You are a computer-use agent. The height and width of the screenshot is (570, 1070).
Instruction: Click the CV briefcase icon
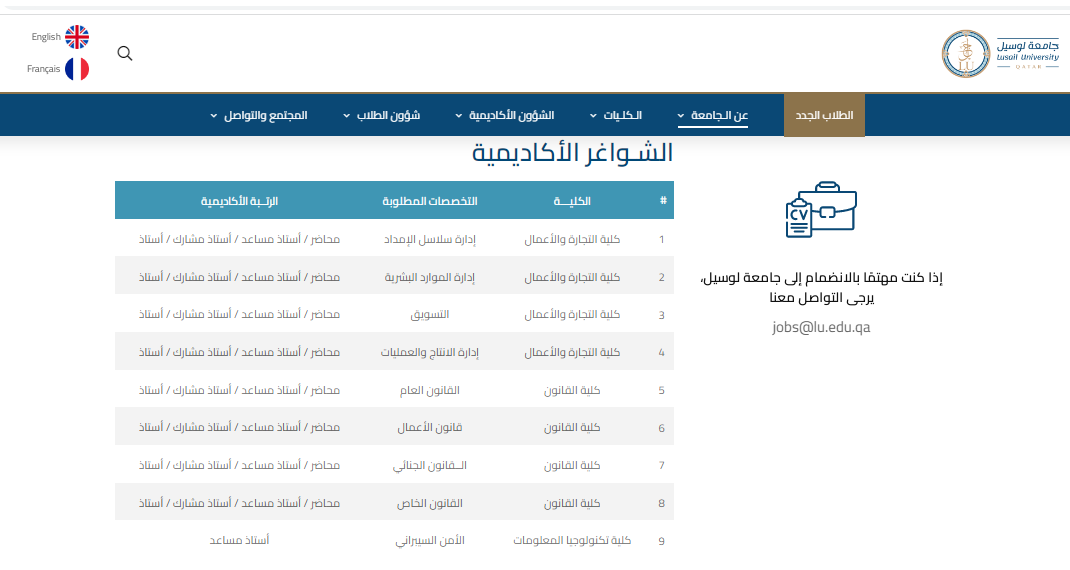point(821,211)
